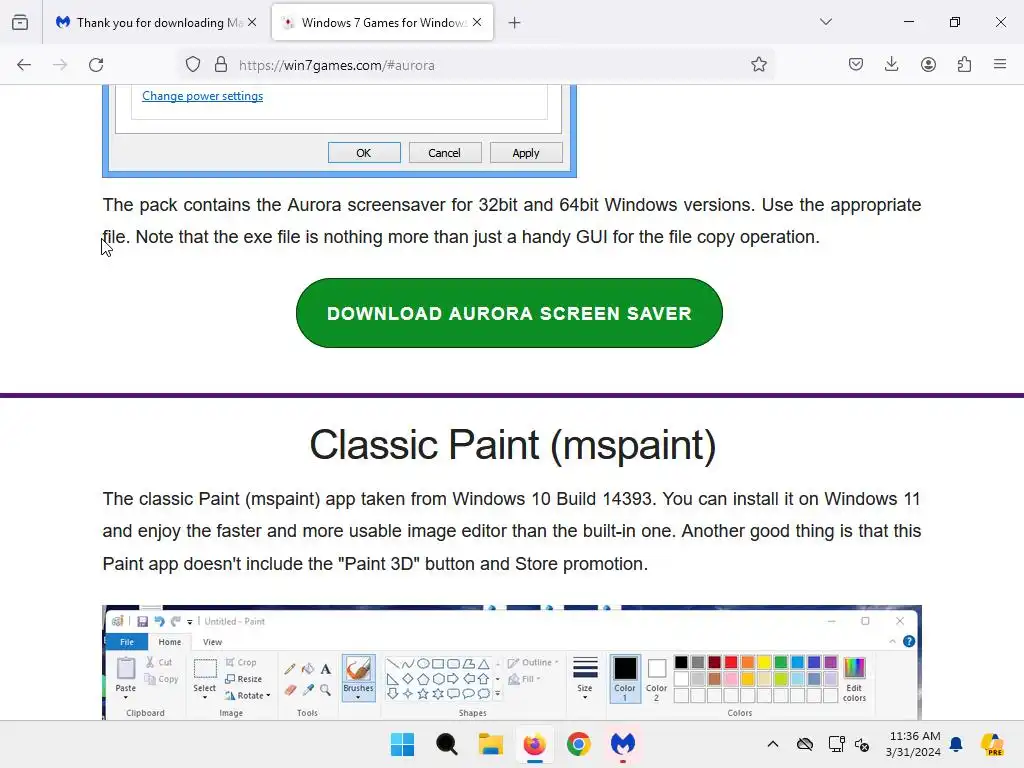Open the Firefox Downloads panel
Image resolution: width=1024 pixels, height=768 pixels.
click(891, 65)
